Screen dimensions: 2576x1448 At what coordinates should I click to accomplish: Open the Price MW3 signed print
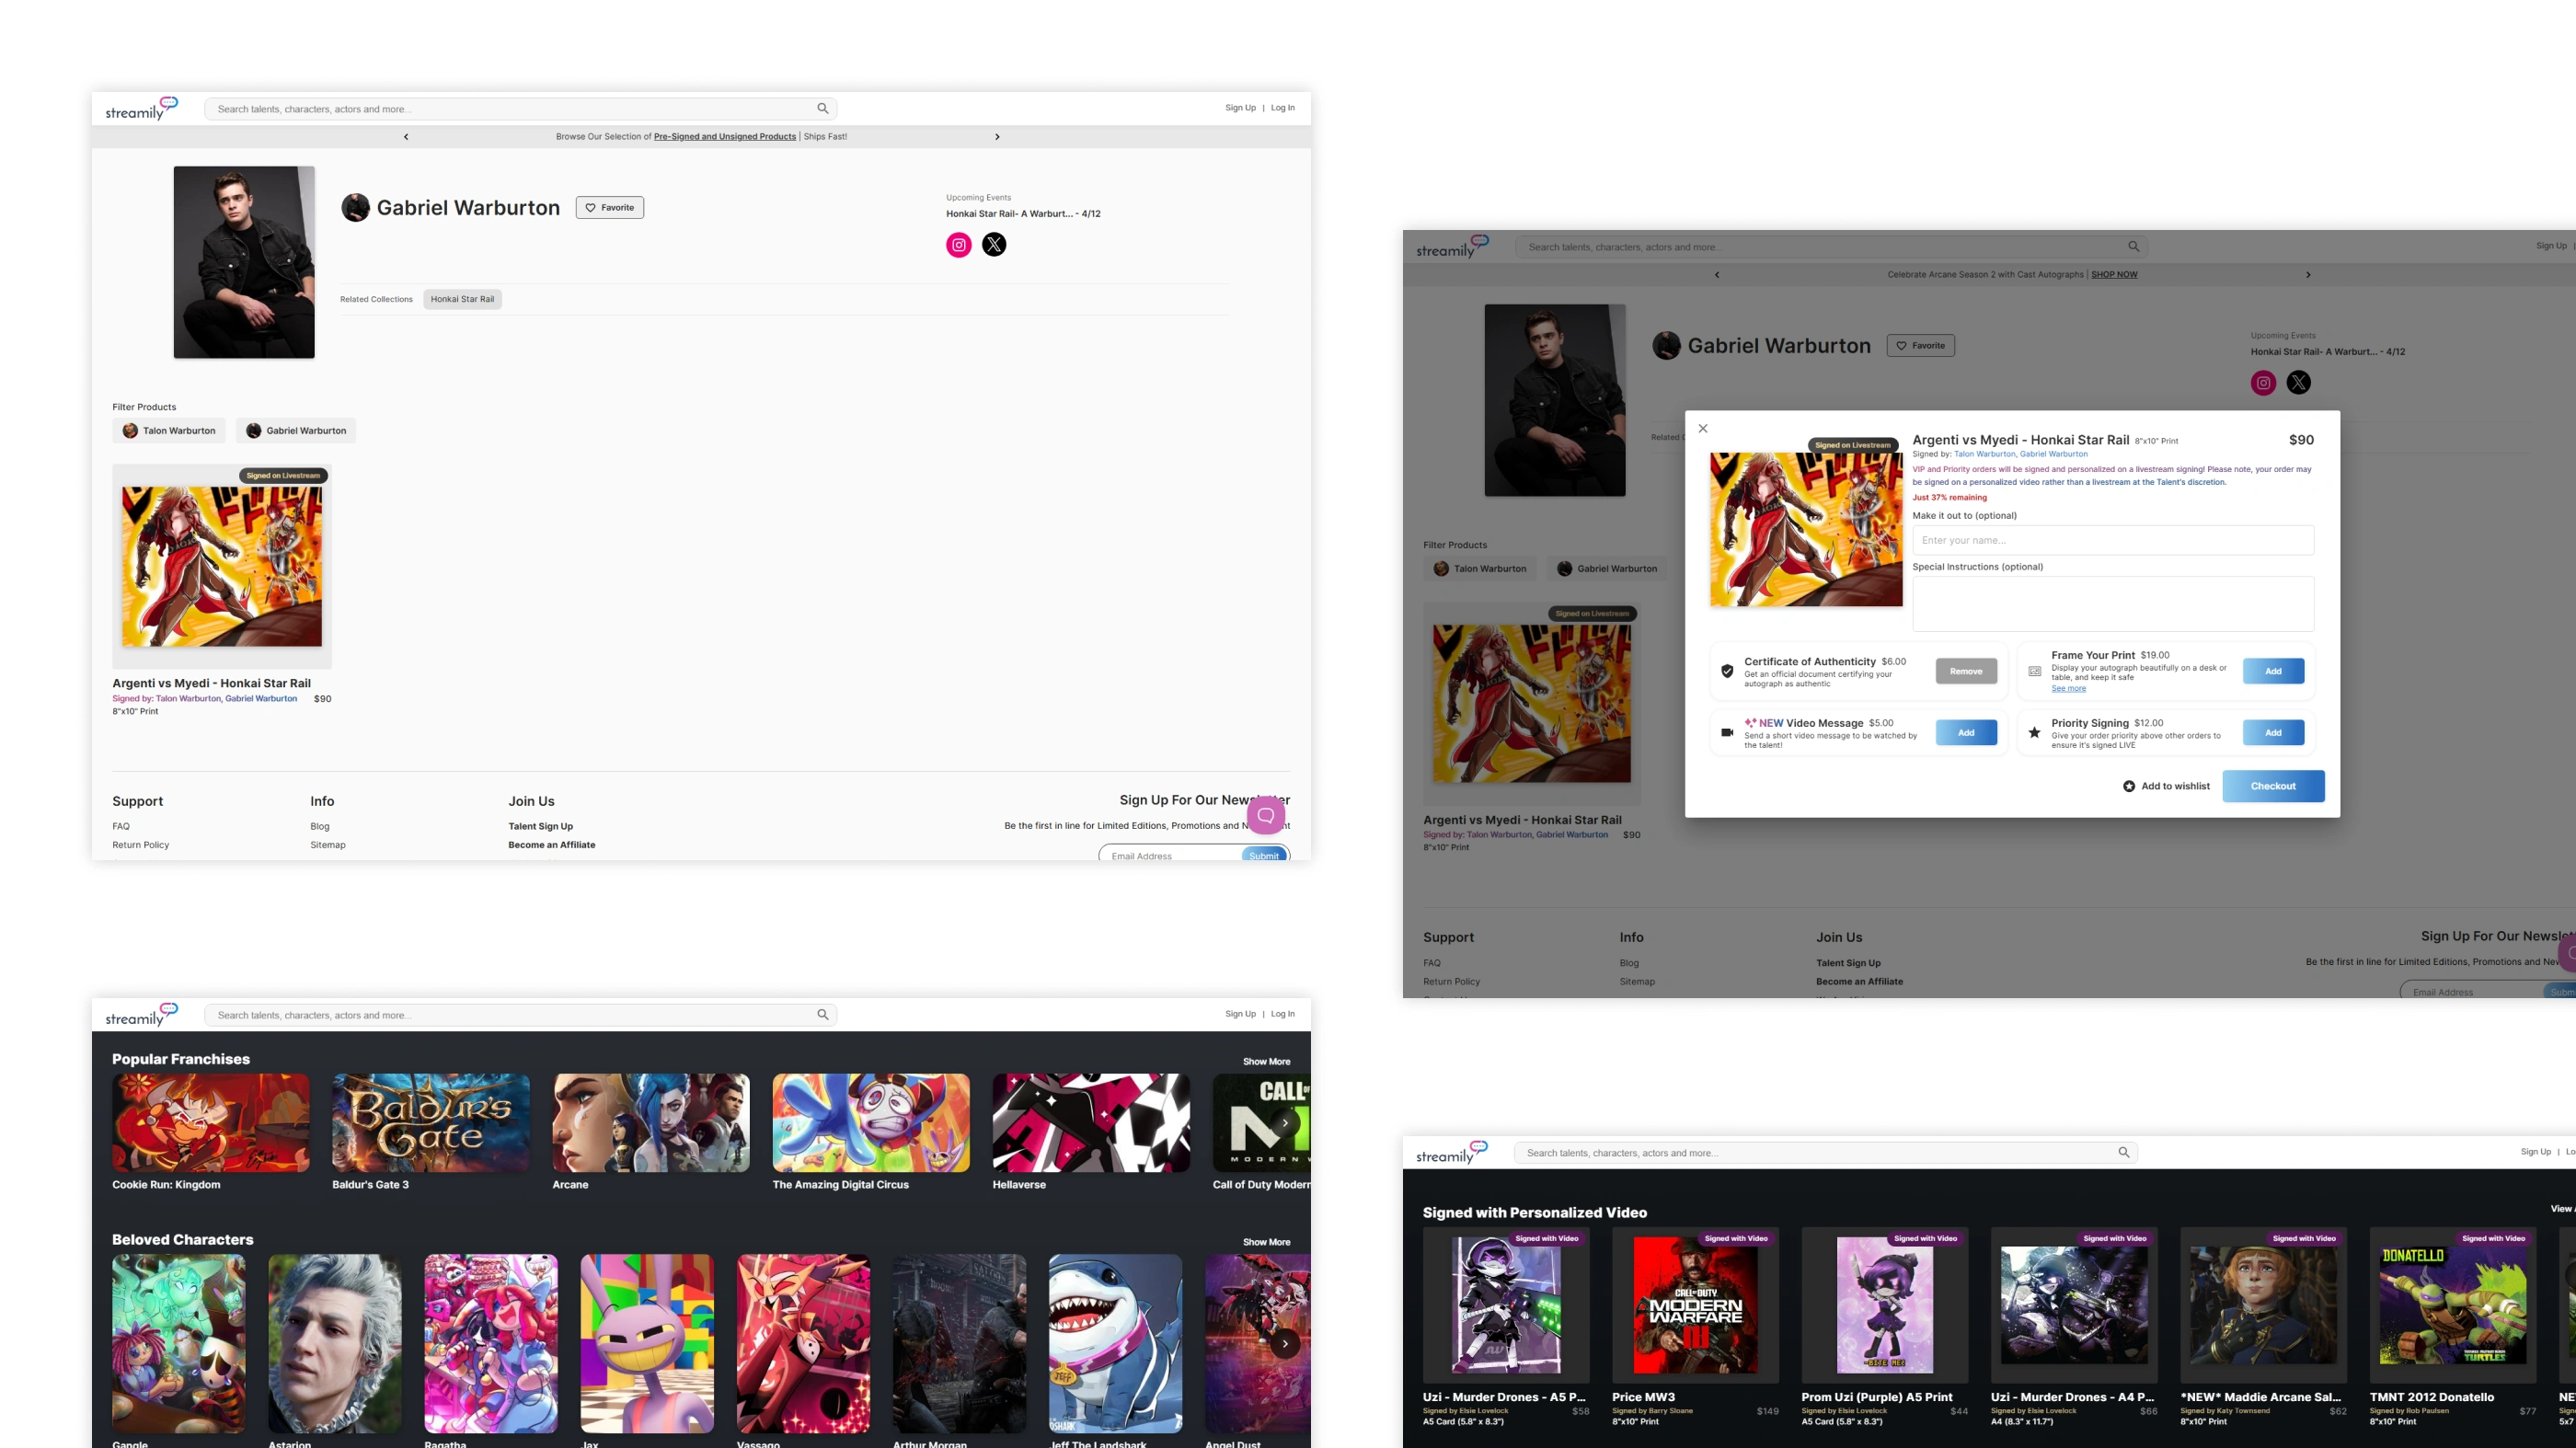coord(1695,1305)
